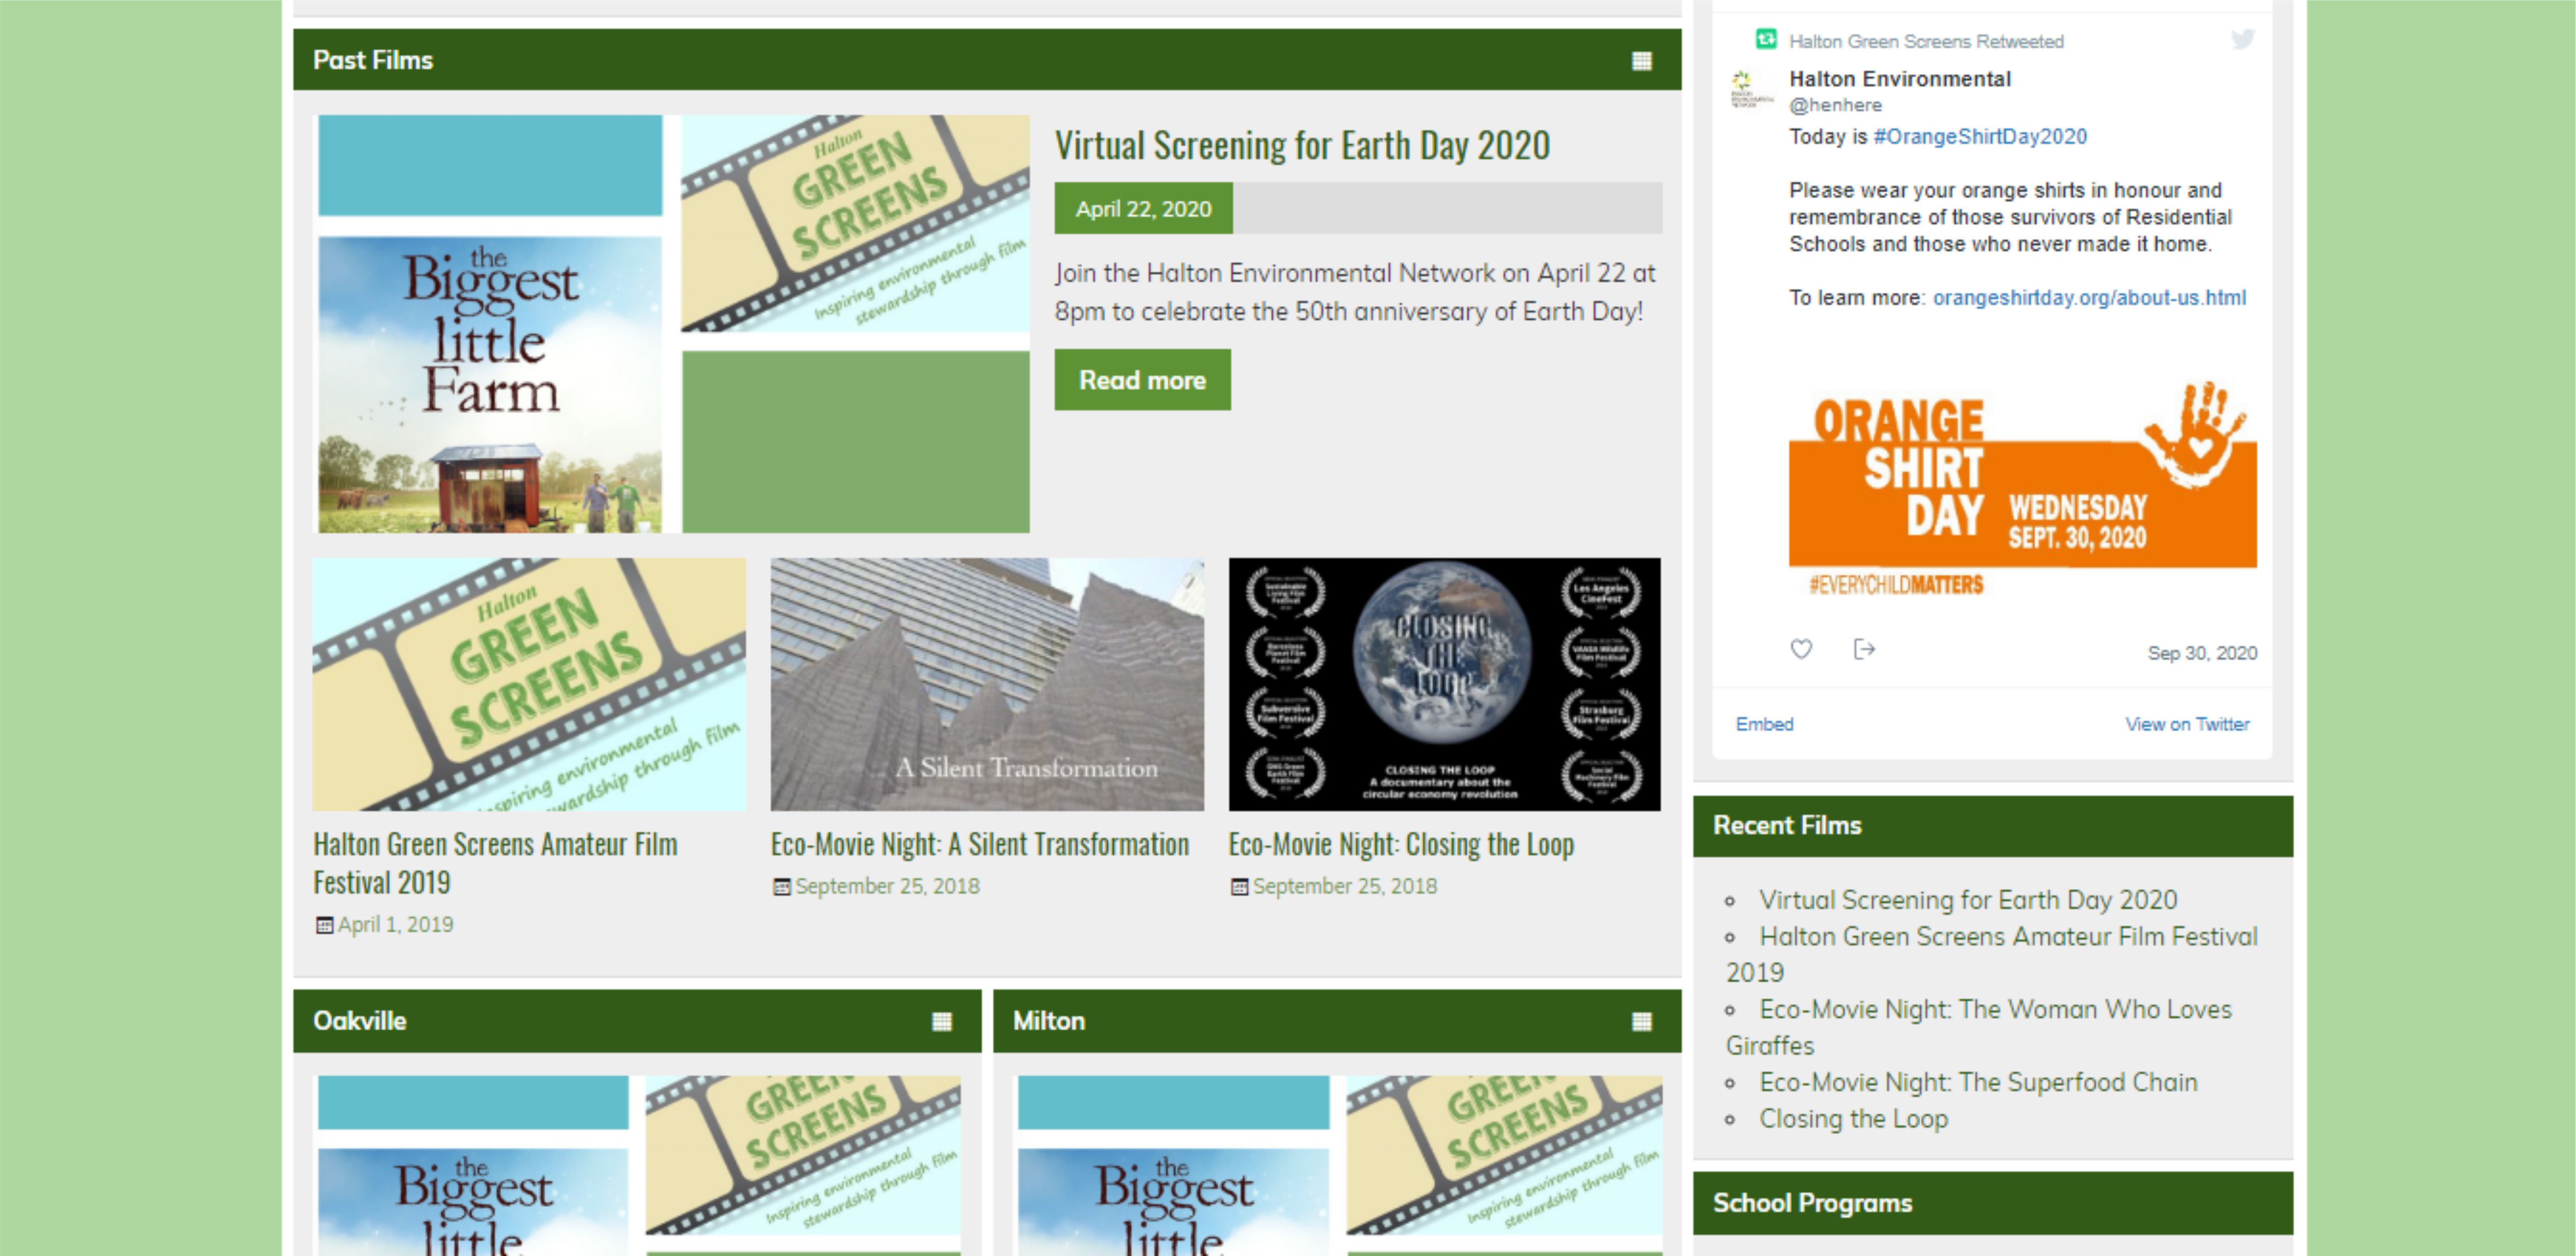Viewport: 2576px width, 1256px height.
Task: Click calendar icon beside April 1, 2019
Action: (x=324, y=925)
